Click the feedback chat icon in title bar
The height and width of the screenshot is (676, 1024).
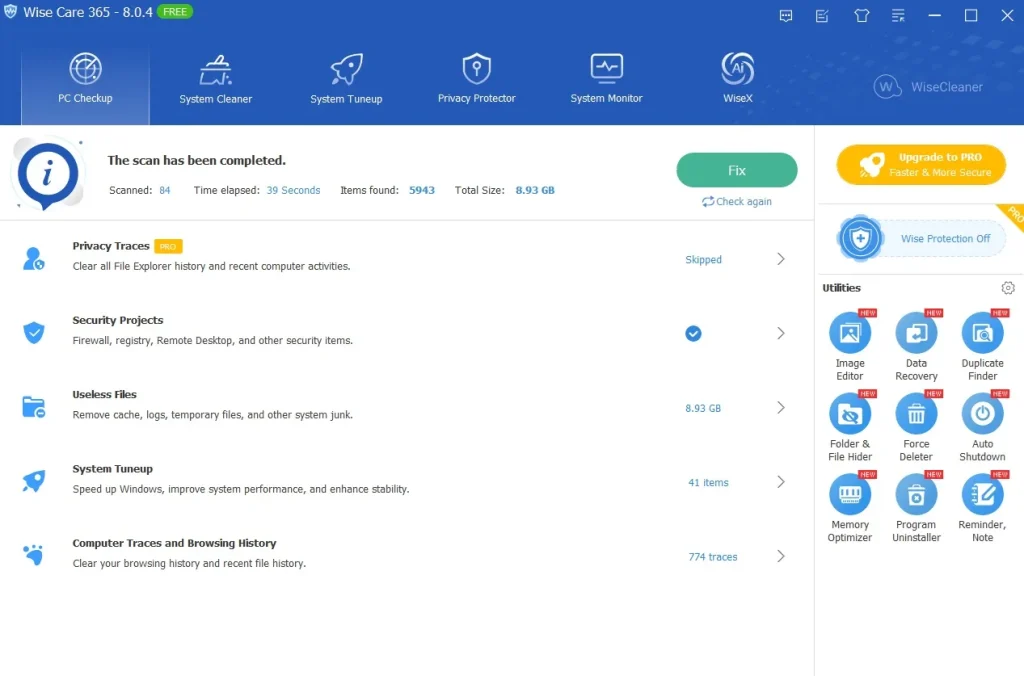tap(786, 16)
